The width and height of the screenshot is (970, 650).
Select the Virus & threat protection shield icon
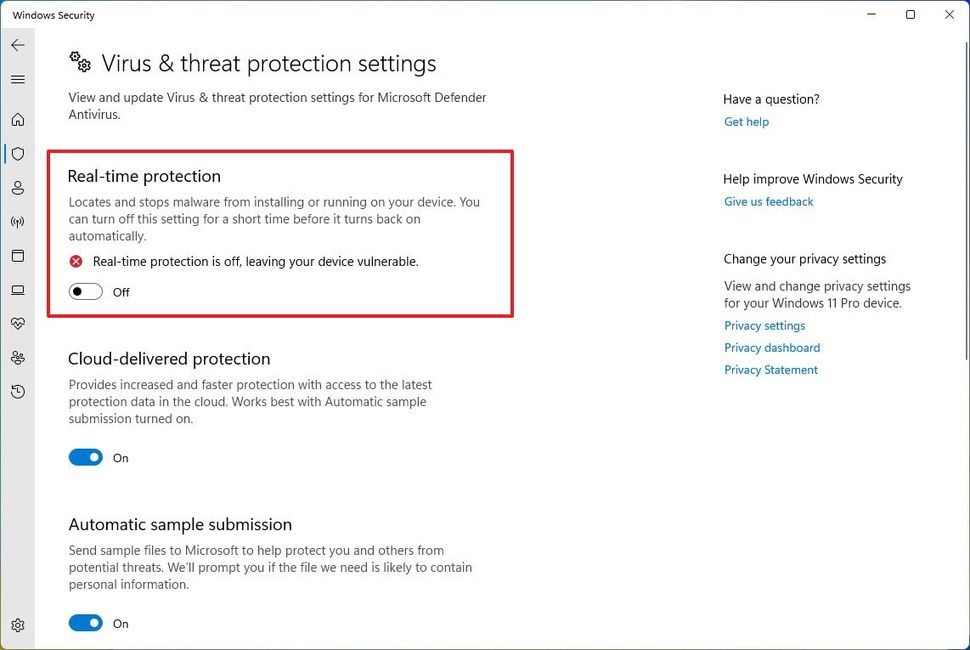18,153
